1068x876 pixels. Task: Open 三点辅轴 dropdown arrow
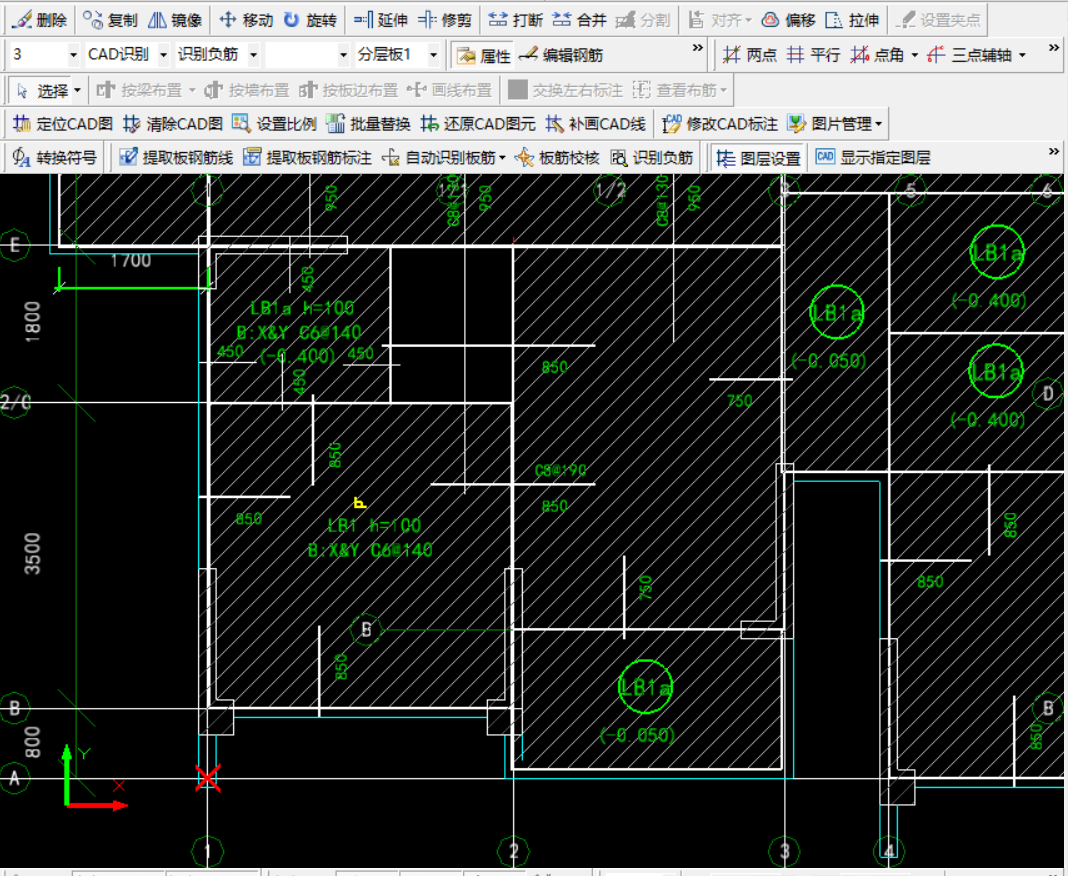click(1022, 54)
